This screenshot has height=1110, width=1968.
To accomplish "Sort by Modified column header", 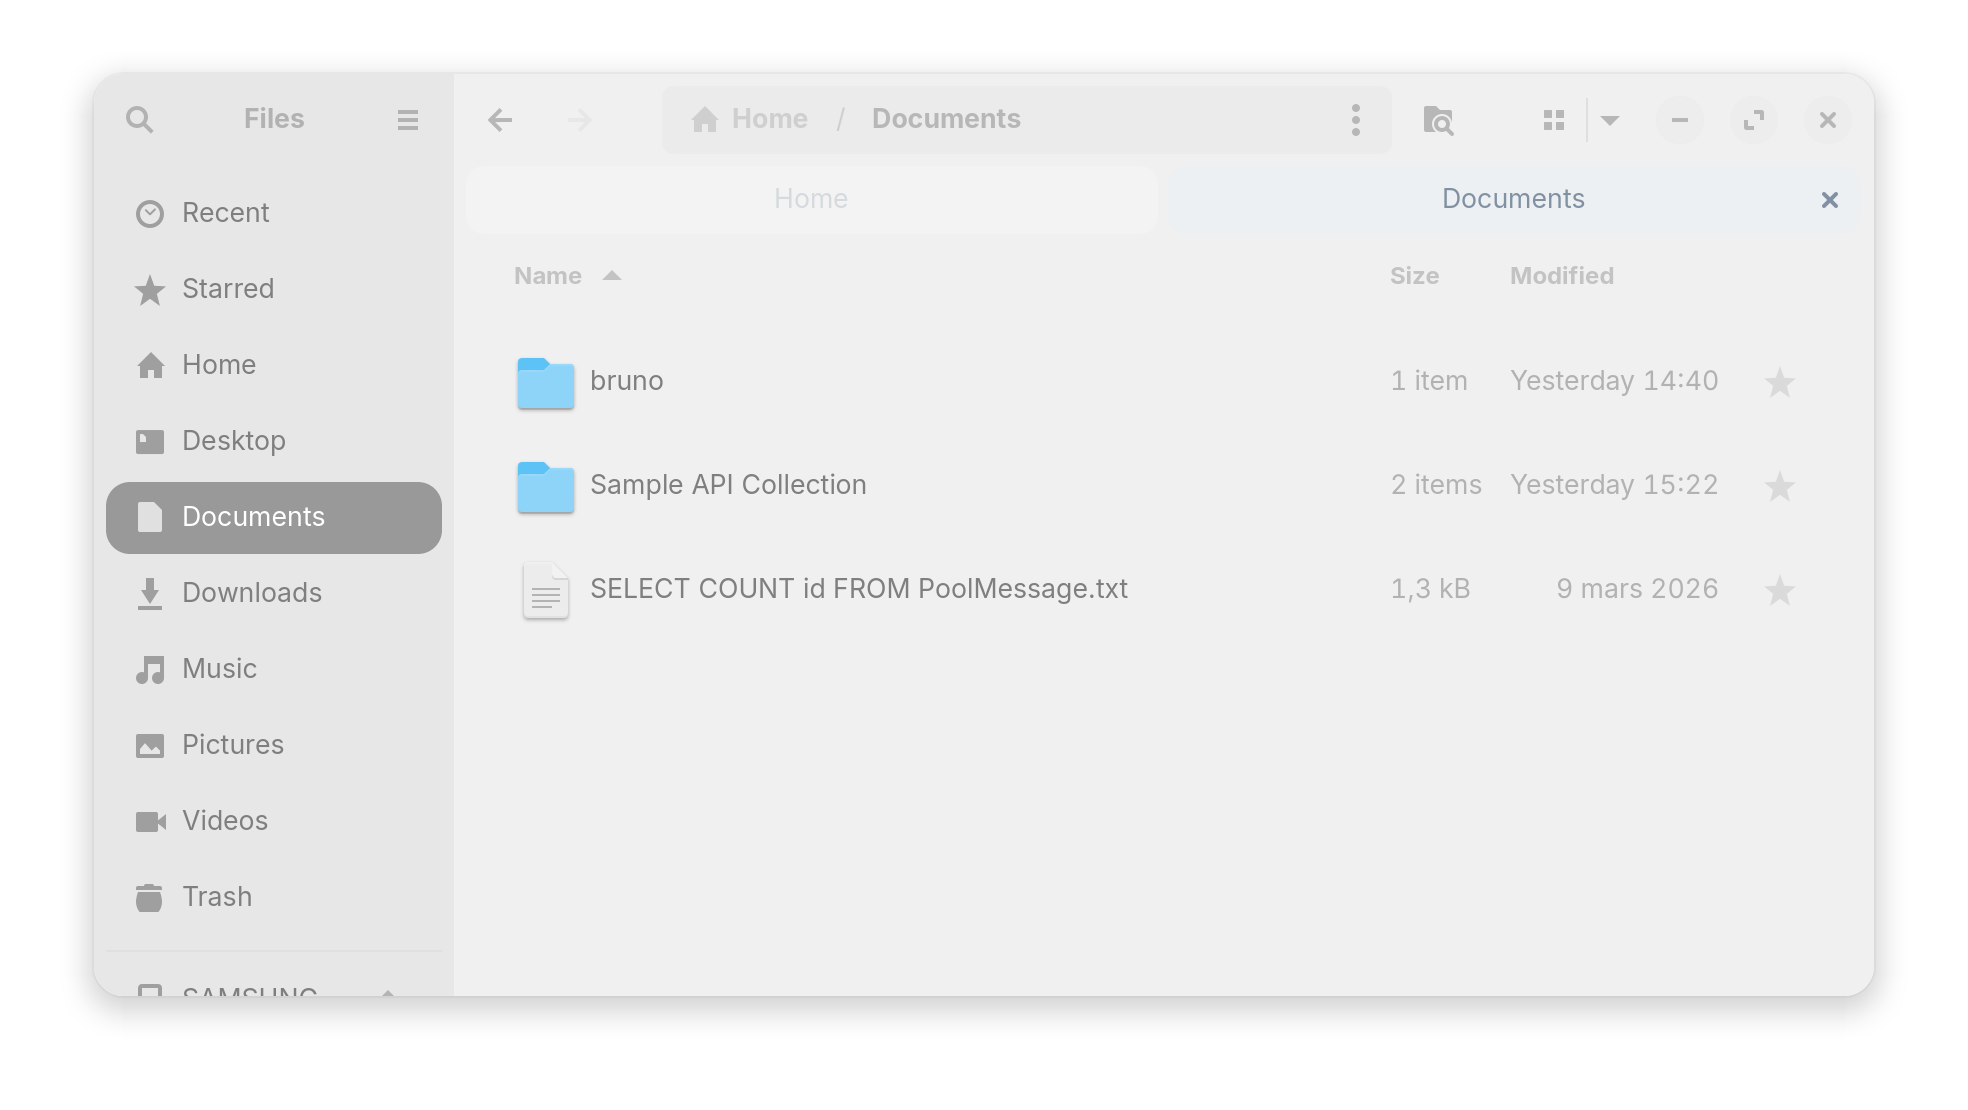I will click(1561, 276).
